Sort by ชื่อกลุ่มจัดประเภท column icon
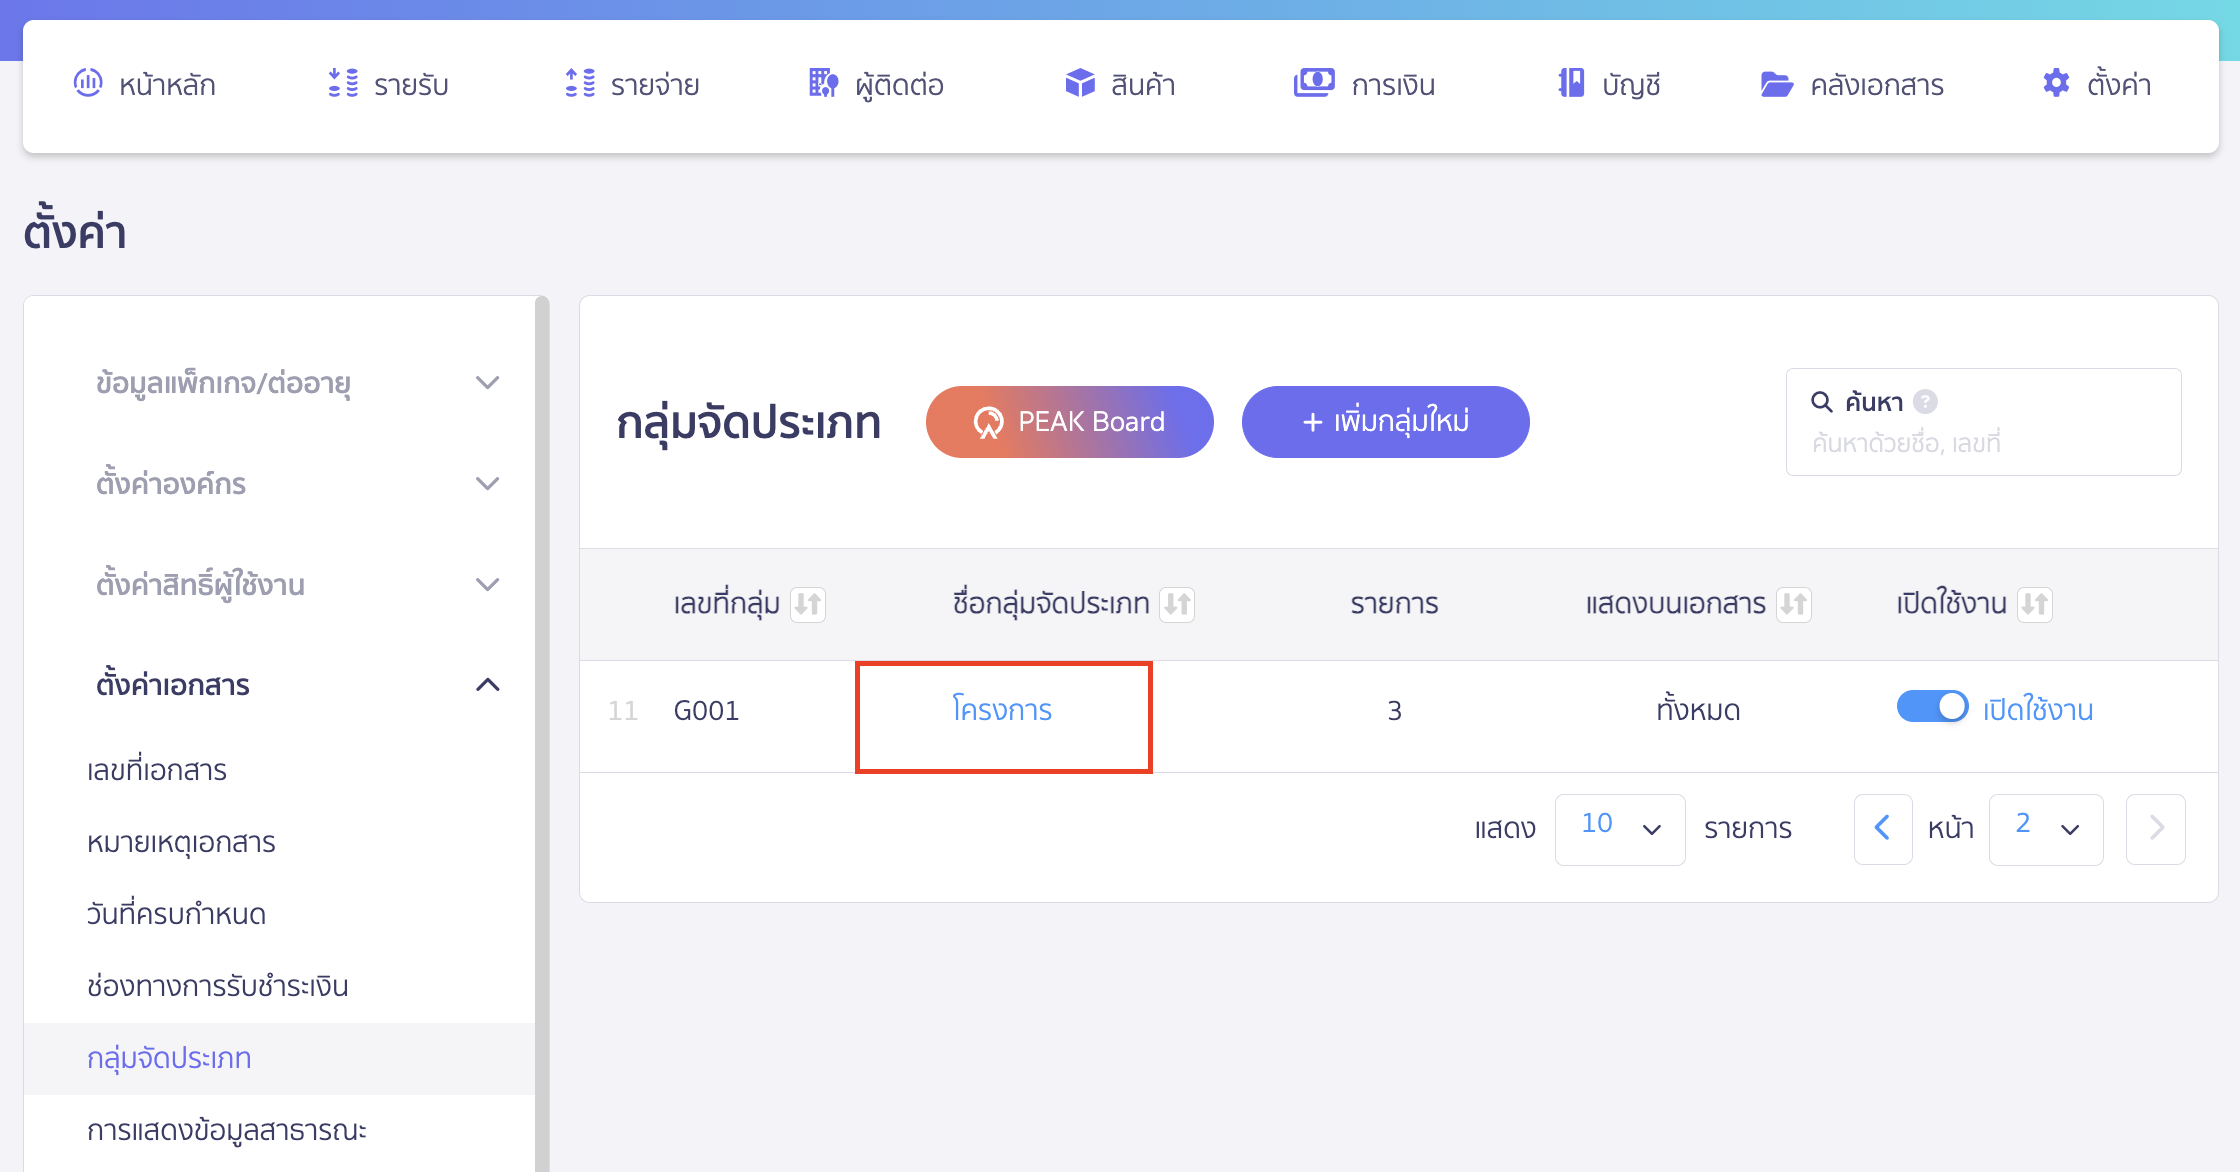The width and height of the screenshot is (2240, 1172). point(1176,604)
